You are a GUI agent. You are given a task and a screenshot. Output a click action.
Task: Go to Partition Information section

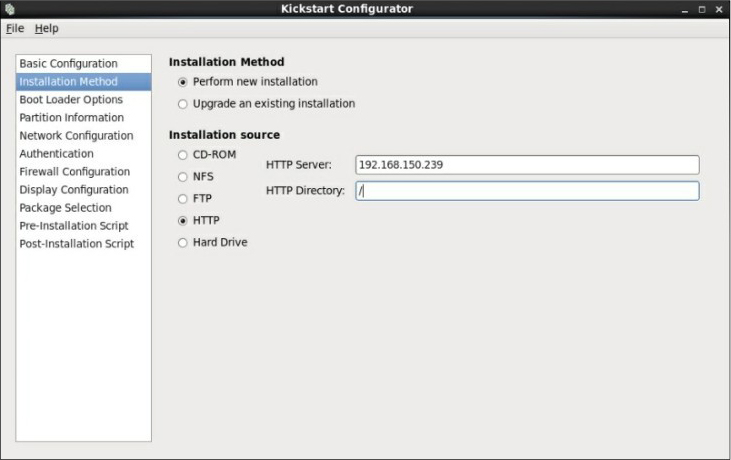click(83, 117)
